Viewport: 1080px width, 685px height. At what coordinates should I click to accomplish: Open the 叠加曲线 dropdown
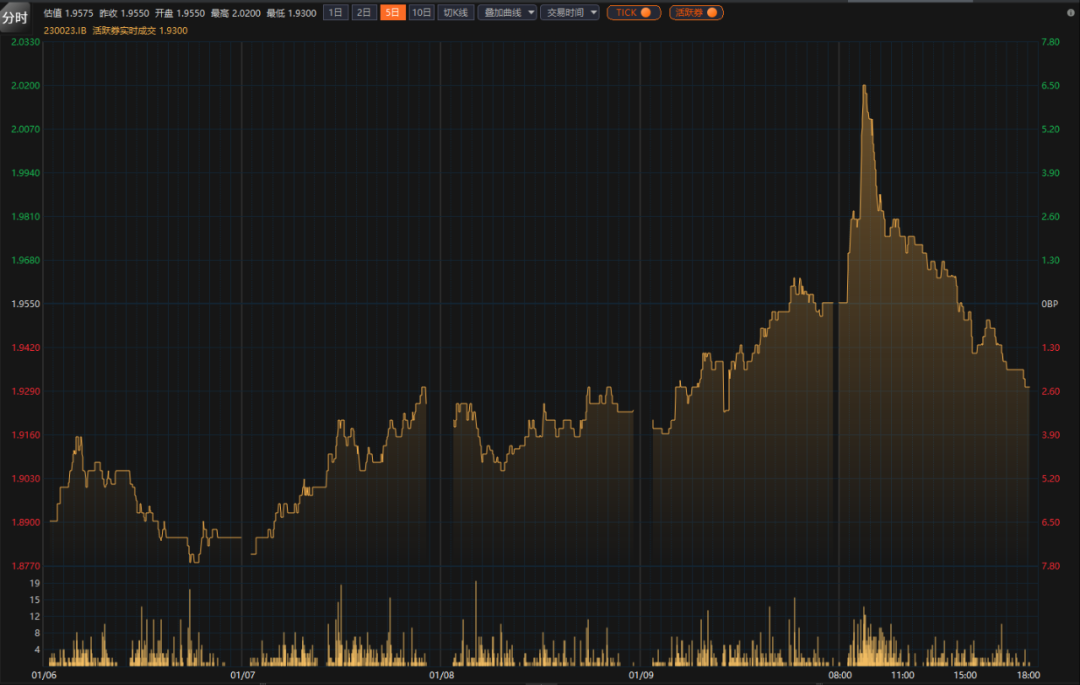pyautogui.click(x=507, y=13)
